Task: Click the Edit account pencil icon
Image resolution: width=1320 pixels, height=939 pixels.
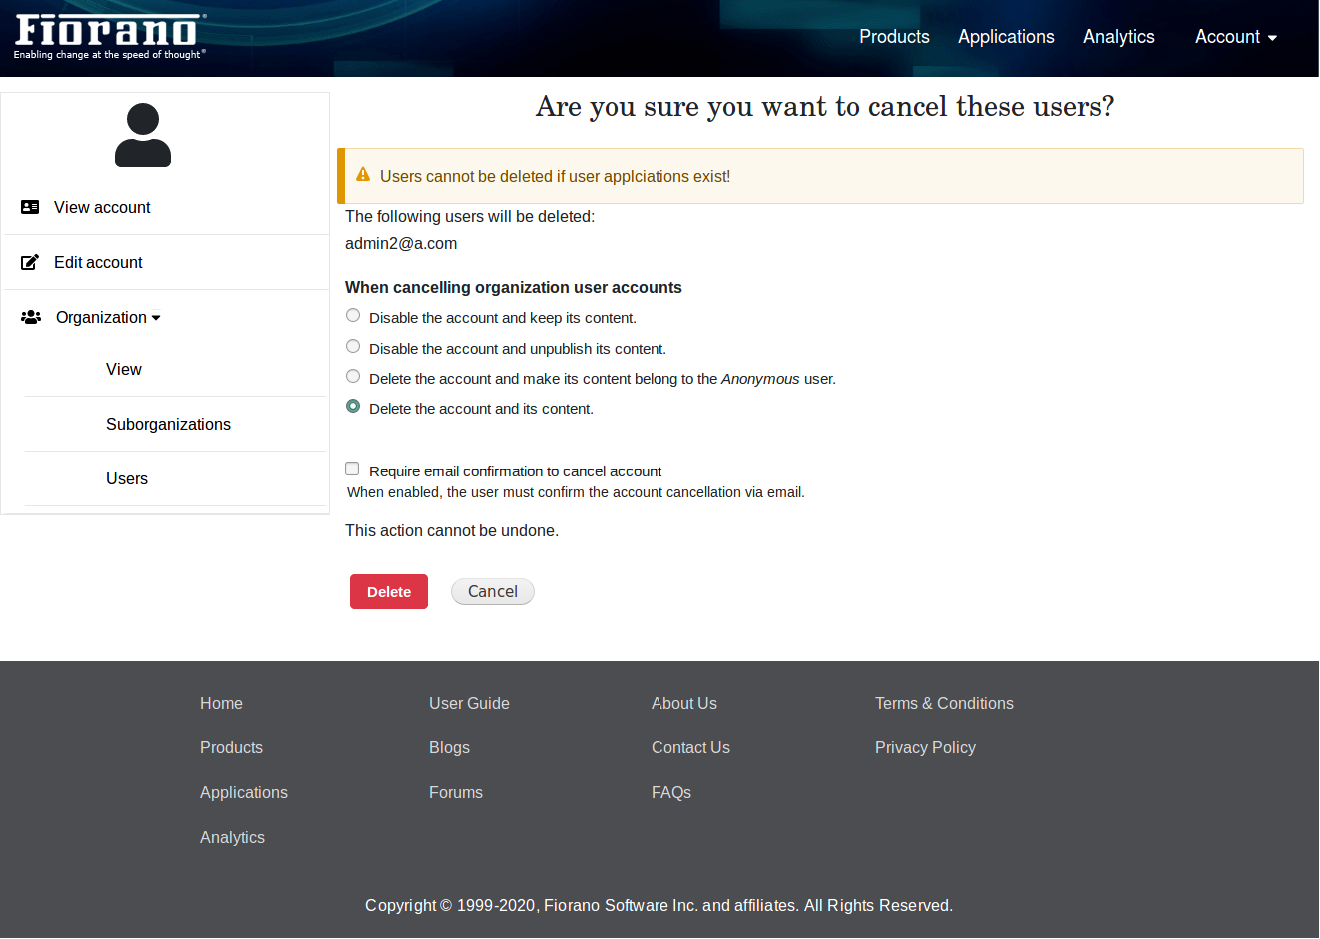Action: pyautogui.click(x=30, y=262)
